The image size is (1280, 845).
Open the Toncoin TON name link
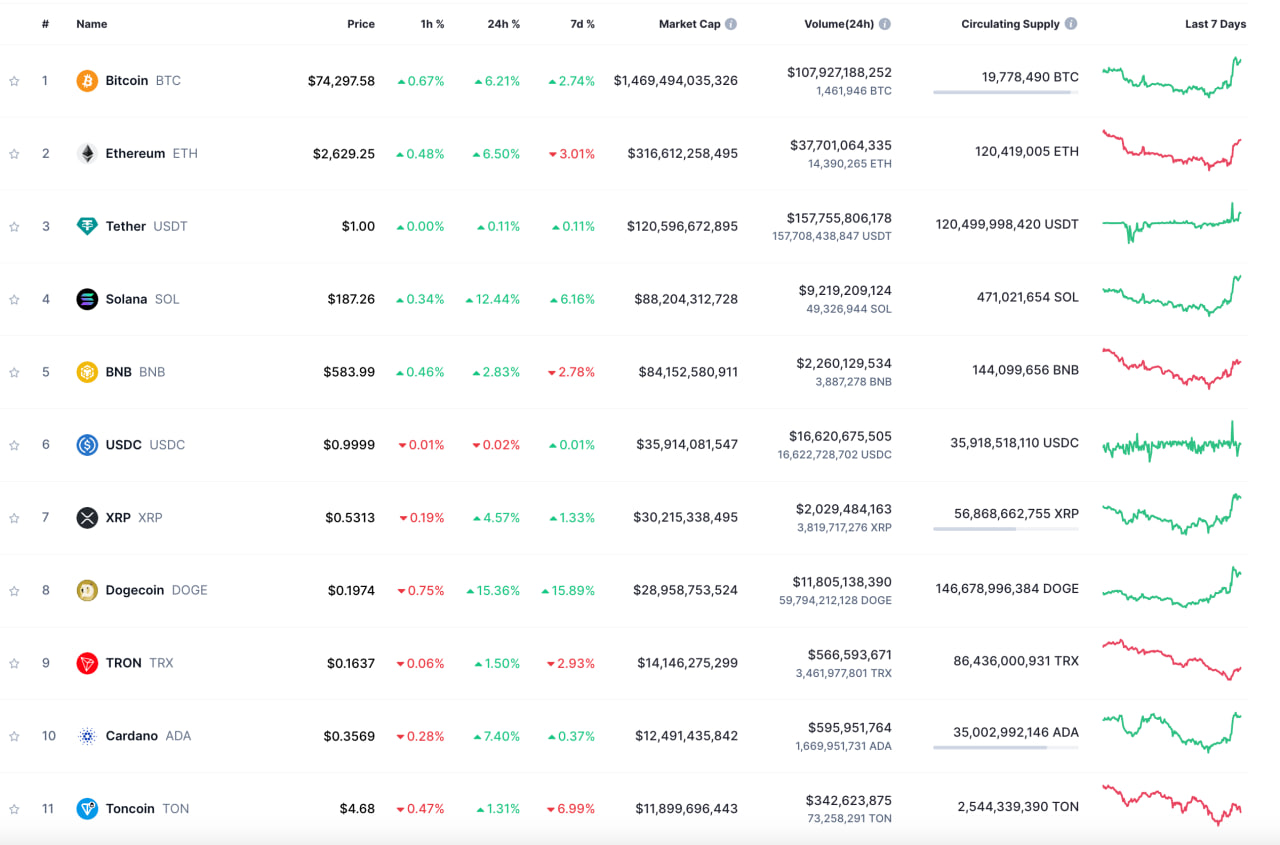(147, 809)
